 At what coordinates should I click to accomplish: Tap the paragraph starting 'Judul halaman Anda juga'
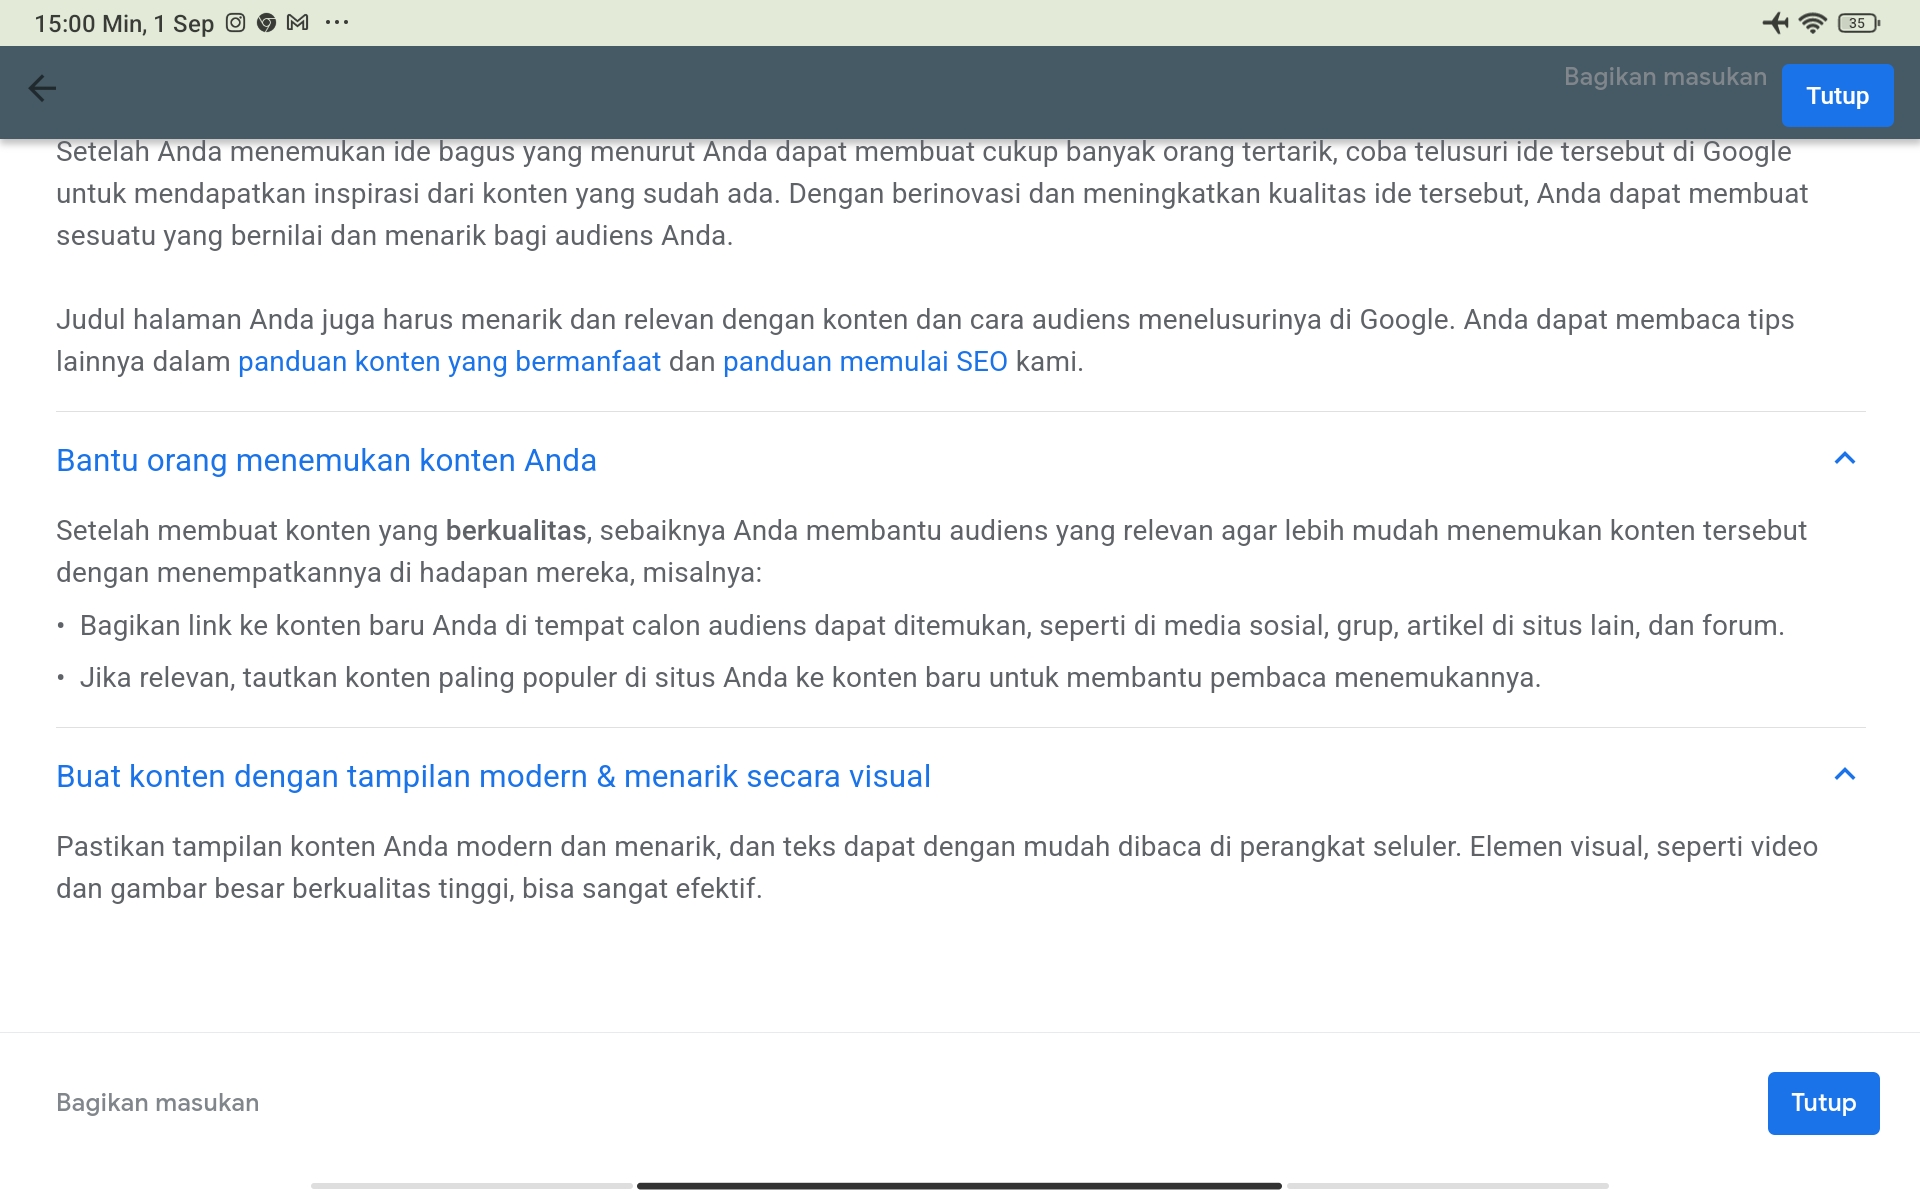pos(925,341)
